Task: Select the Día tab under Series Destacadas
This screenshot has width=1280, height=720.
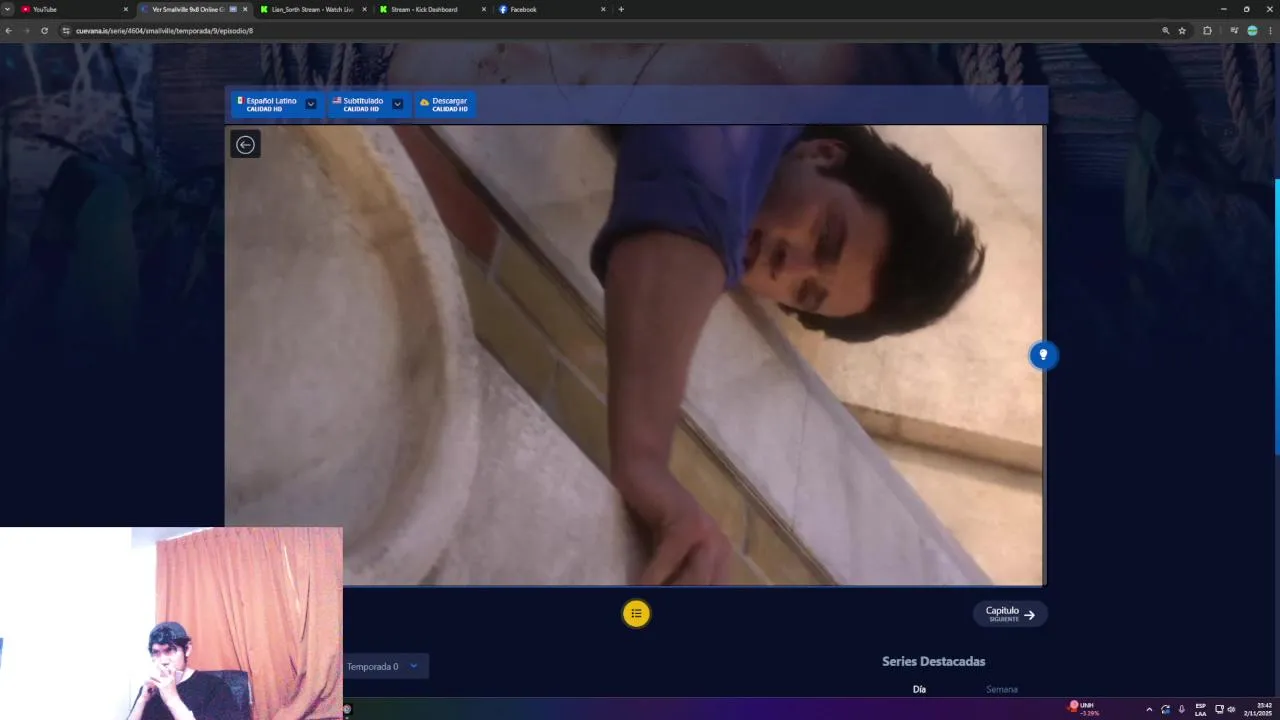Action: coord(919,689)
